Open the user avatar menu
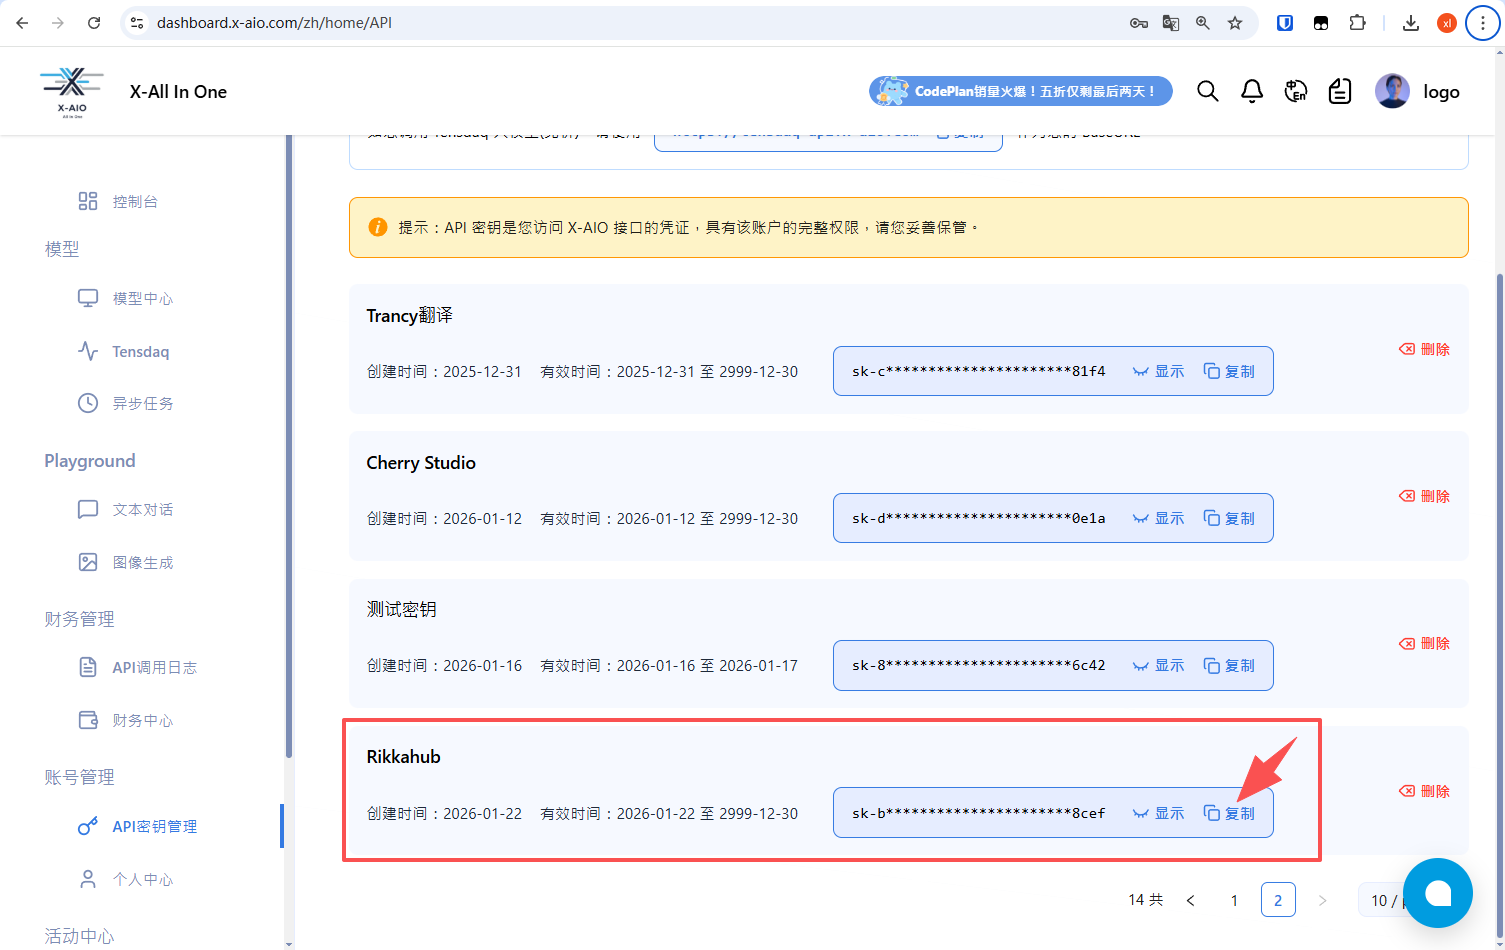Screen dimensions: 1505x950 1392,91
